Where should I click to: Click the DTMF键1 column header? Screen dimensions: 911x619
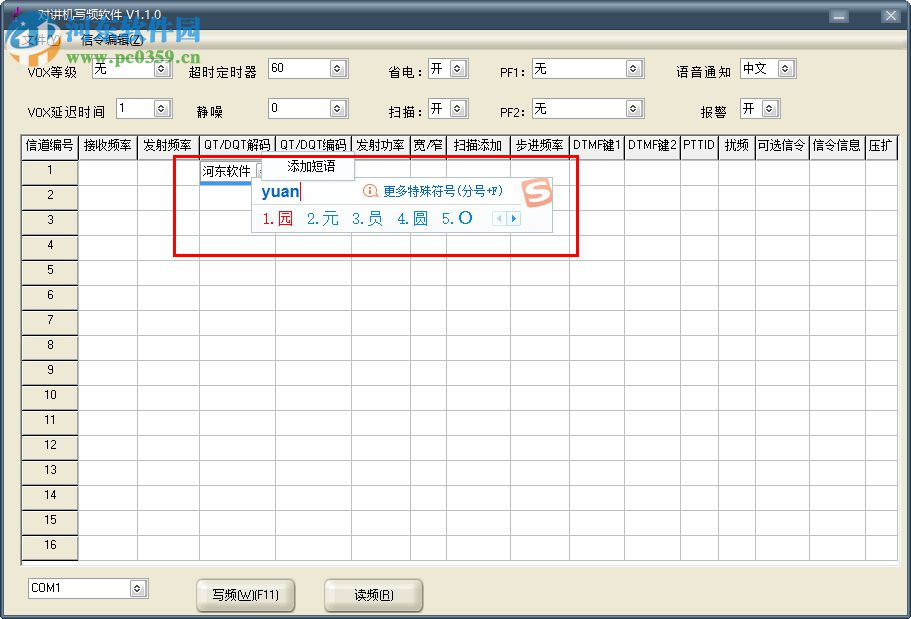(597, 146)
